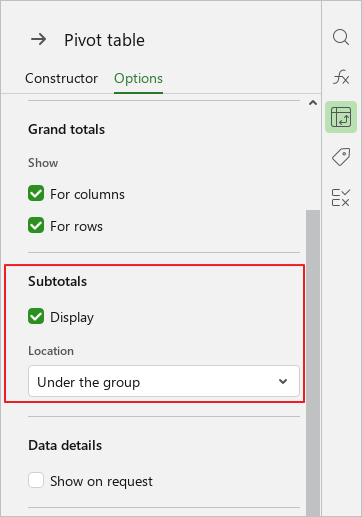The image size is (362, 517).
Task: Select the Options tab
Action: (138, 79)
